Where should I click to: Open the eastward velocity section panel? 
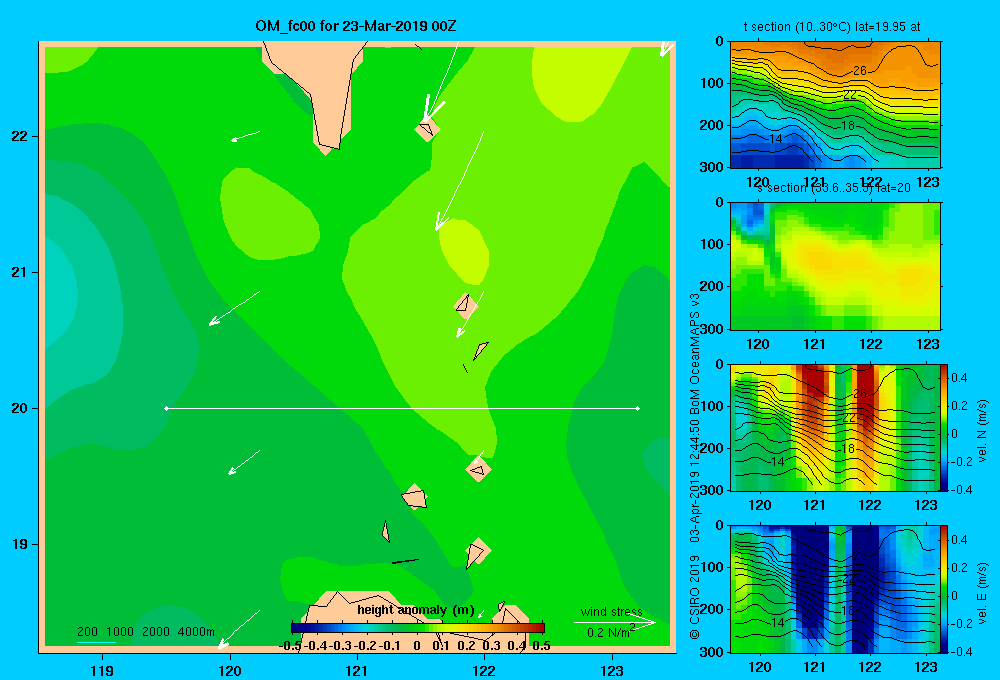click(x=835, y=589)
